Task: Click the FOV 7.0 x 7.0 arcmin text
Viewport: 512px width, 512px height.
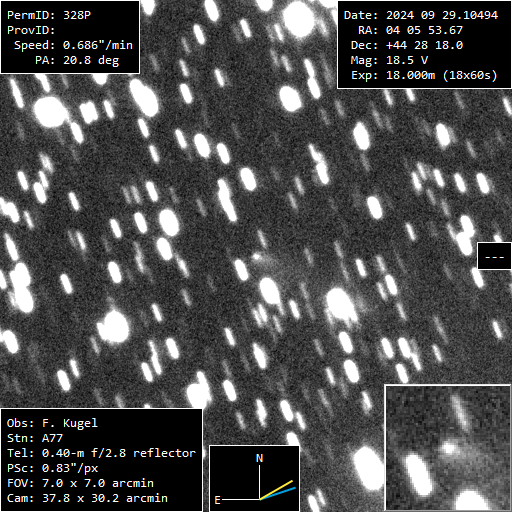Action: (80, 483)
